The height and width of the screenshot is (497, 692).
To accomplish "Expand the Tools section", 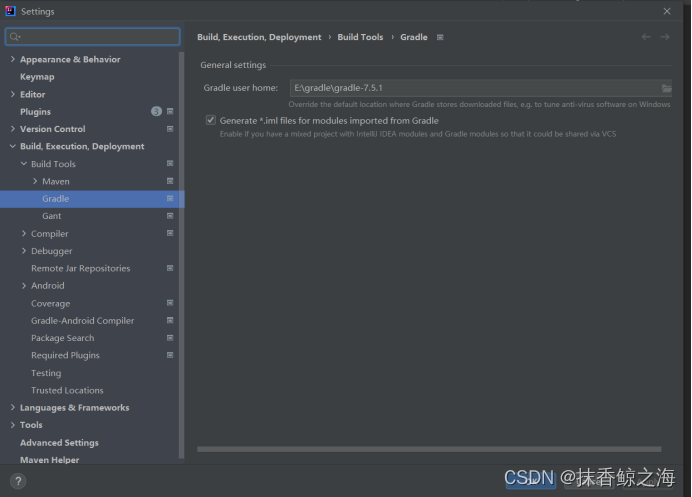I will [x=12, y=425].
